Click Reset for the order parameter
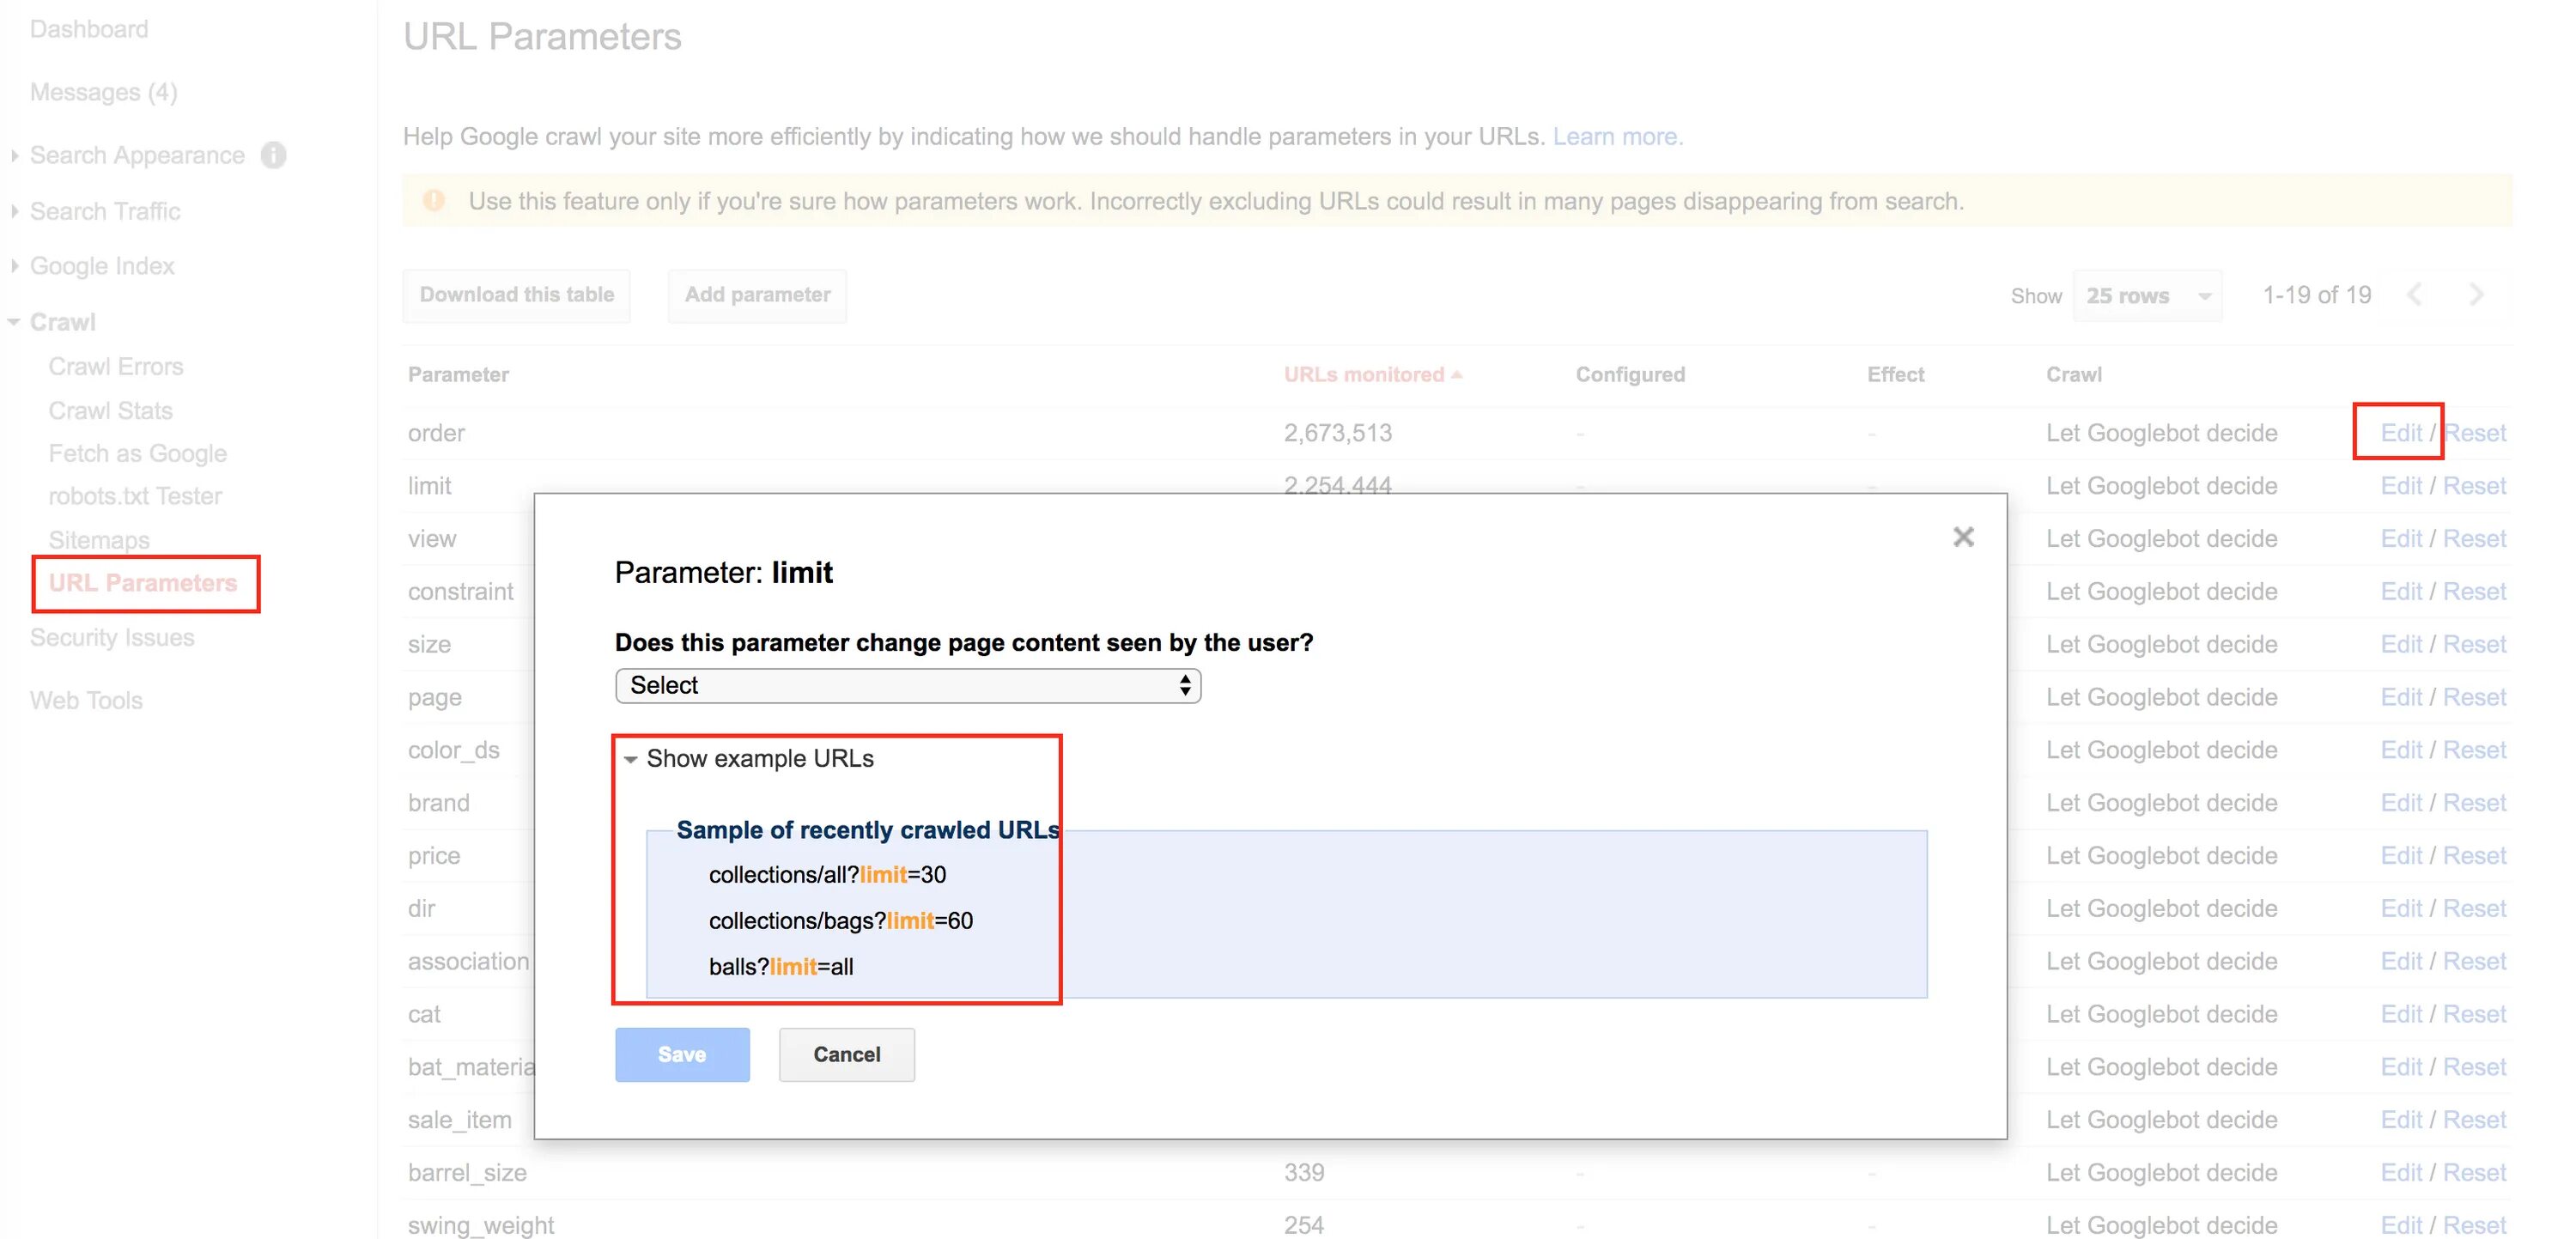 (2474, 433)
